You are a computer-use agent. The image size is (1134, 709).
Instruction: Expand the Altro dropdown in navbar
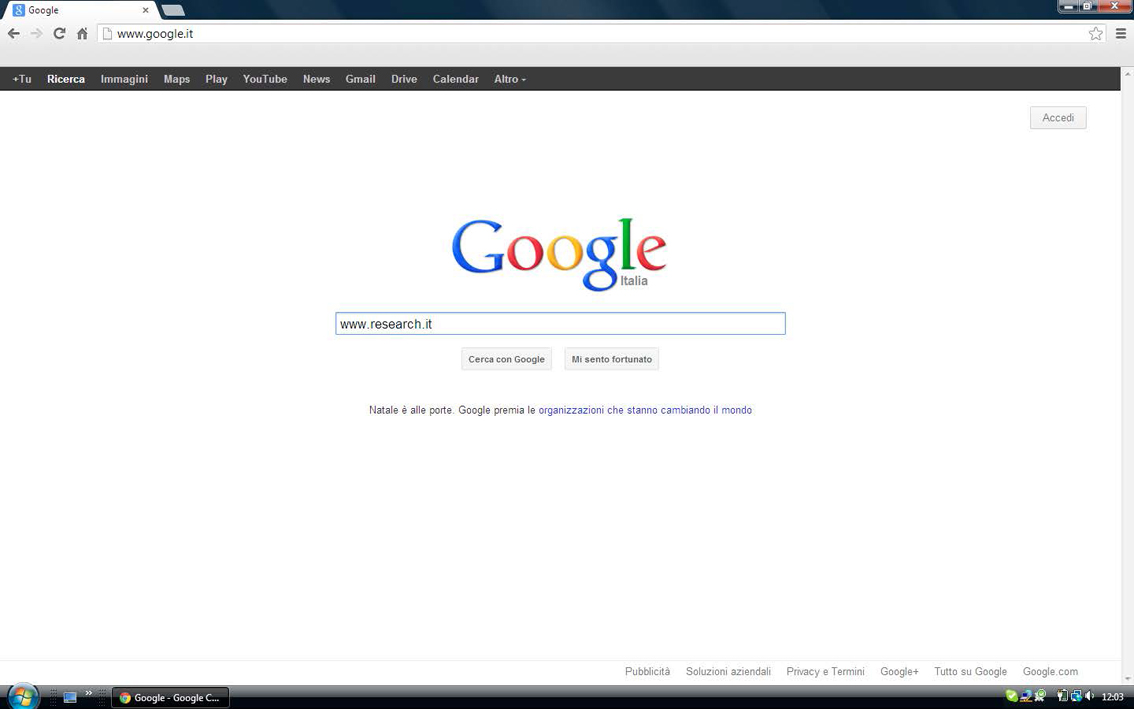click(x=509, y=79)
